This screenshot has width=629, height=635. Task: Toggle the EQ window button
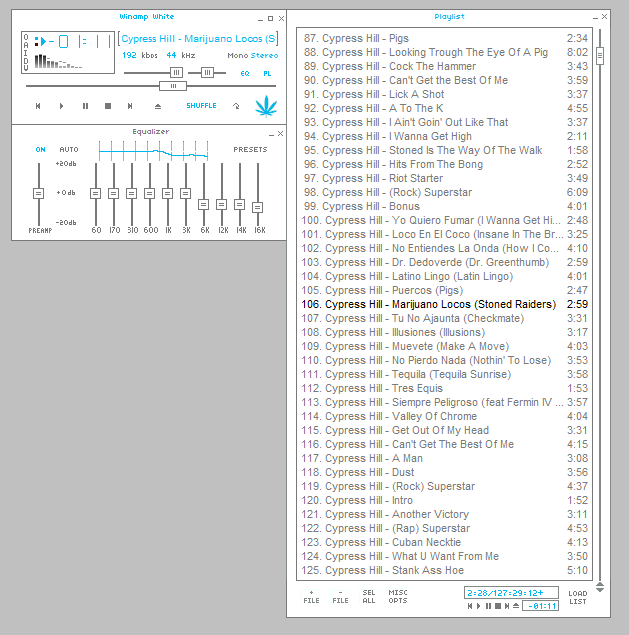pyautogui.click(x=245, y=73)
